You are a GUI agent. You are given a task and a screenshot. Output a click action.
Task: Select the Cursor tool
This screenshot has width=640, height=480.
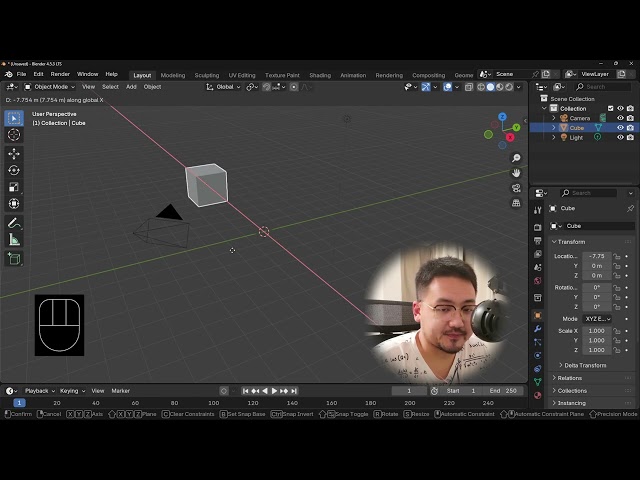14,135
